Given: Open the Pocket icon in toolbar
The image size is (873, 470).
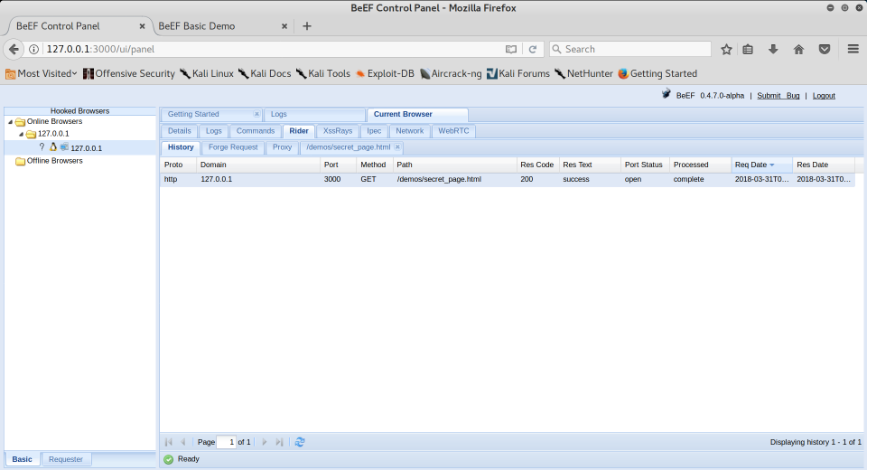Looking at the screenshot, I should (825, 49).
